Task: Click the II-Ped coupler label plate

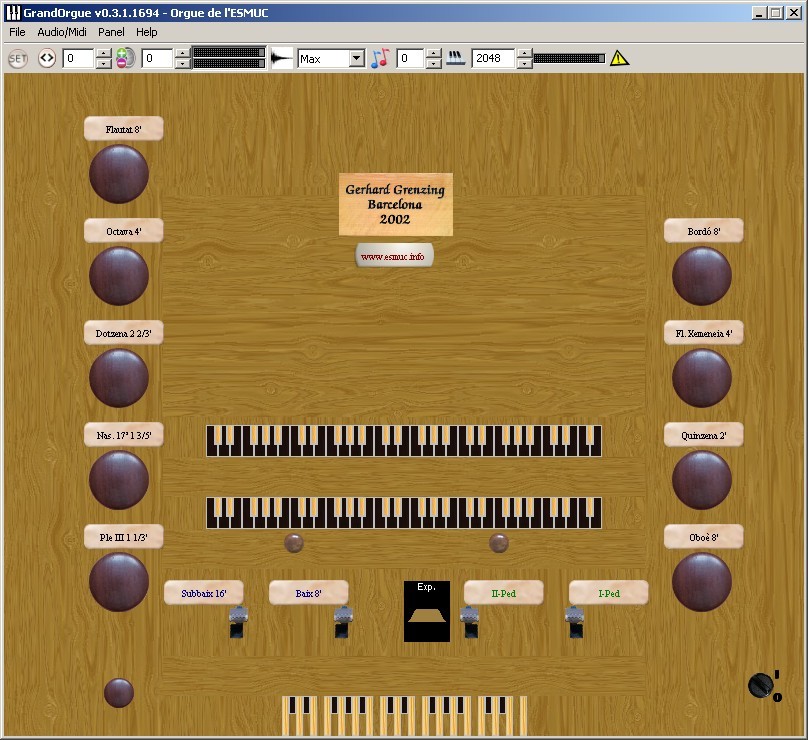Action: 503,593
